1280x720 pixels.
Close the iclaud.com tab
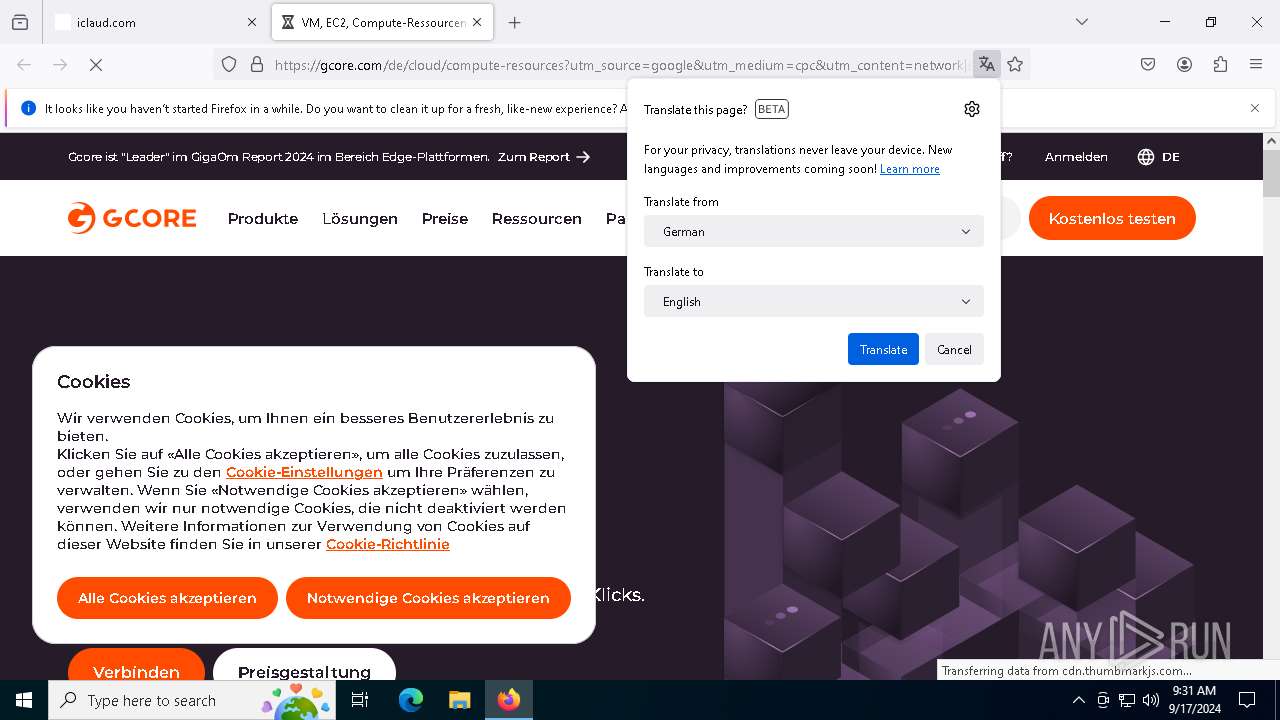[x=251, y=22]
